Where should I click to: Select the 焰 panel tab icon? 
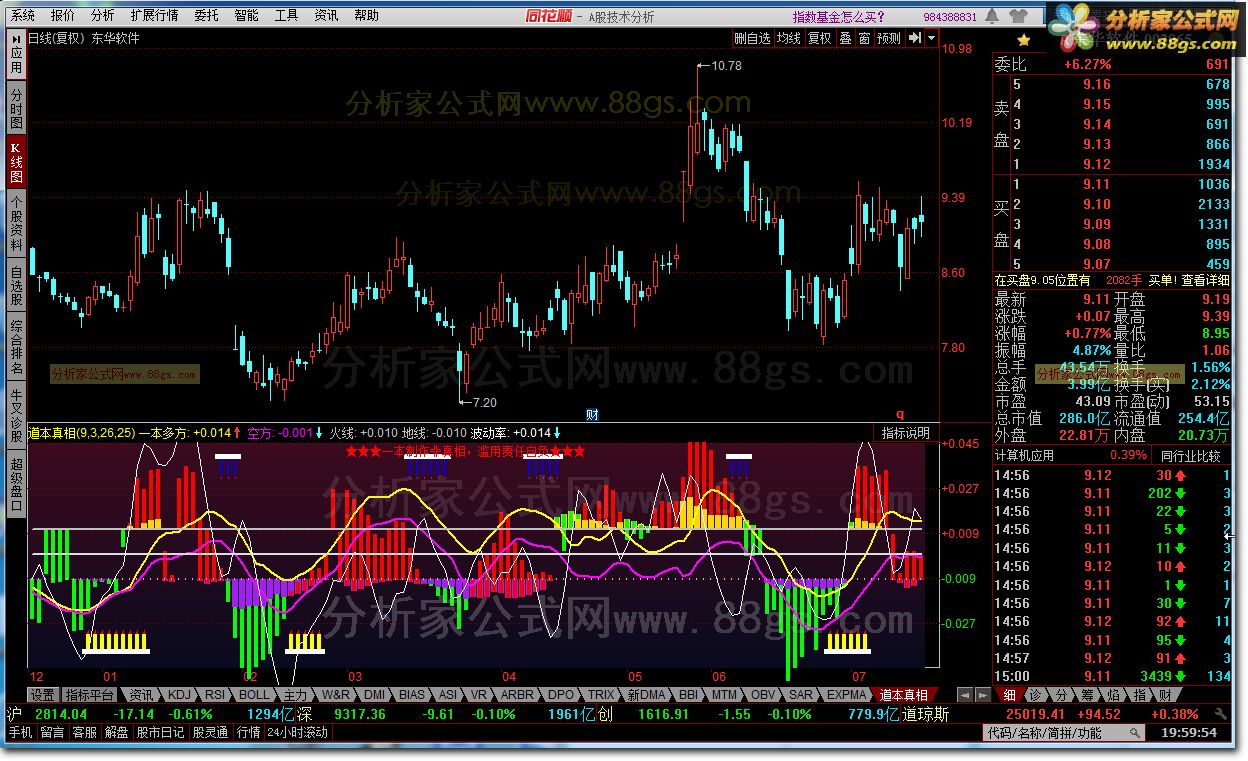[x=1113, y=695]
